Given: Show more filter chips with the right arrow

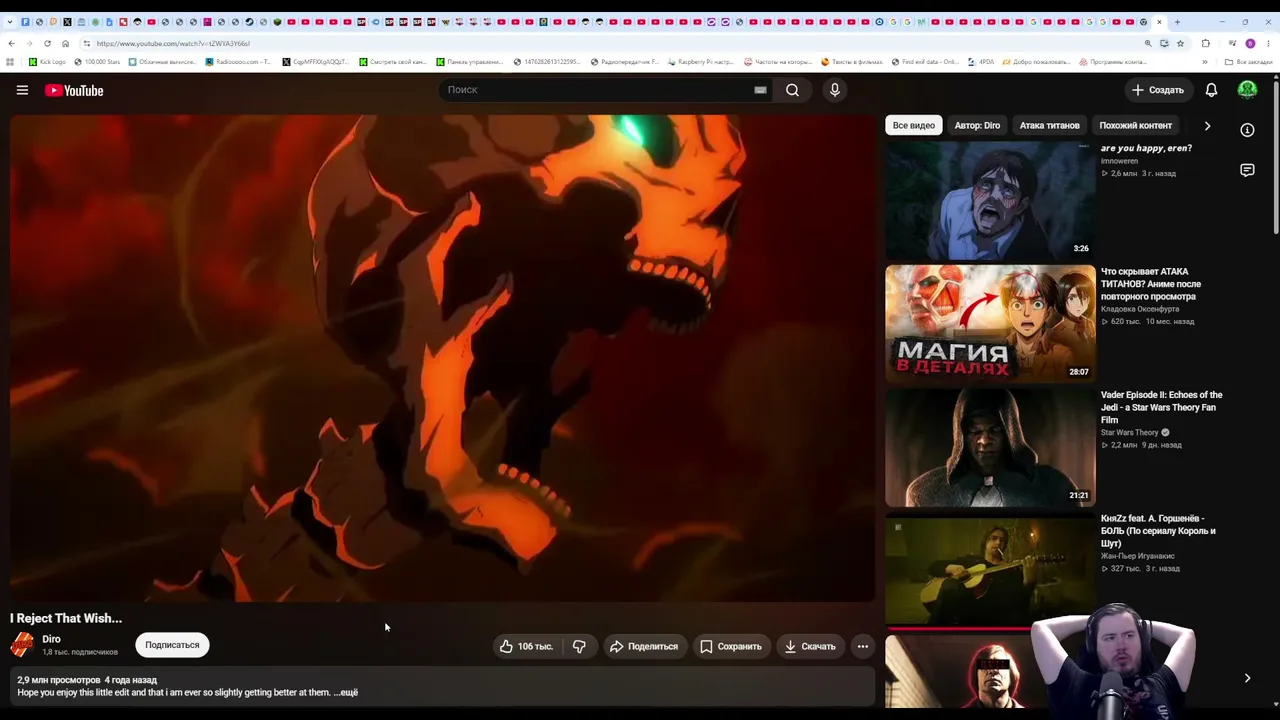Looking at the screenshot, I should [x=1207, y=126].
